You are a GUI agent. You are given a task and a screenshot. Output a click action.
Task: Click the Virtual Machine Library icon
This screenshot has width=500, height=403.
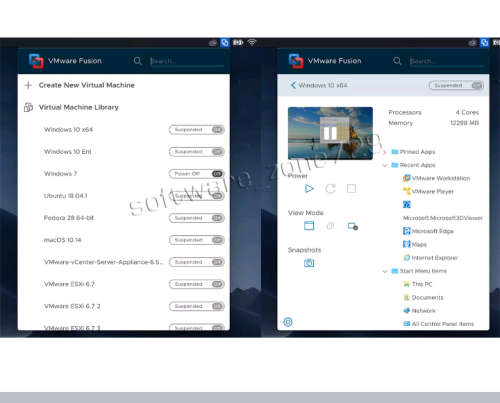(28, 107)
